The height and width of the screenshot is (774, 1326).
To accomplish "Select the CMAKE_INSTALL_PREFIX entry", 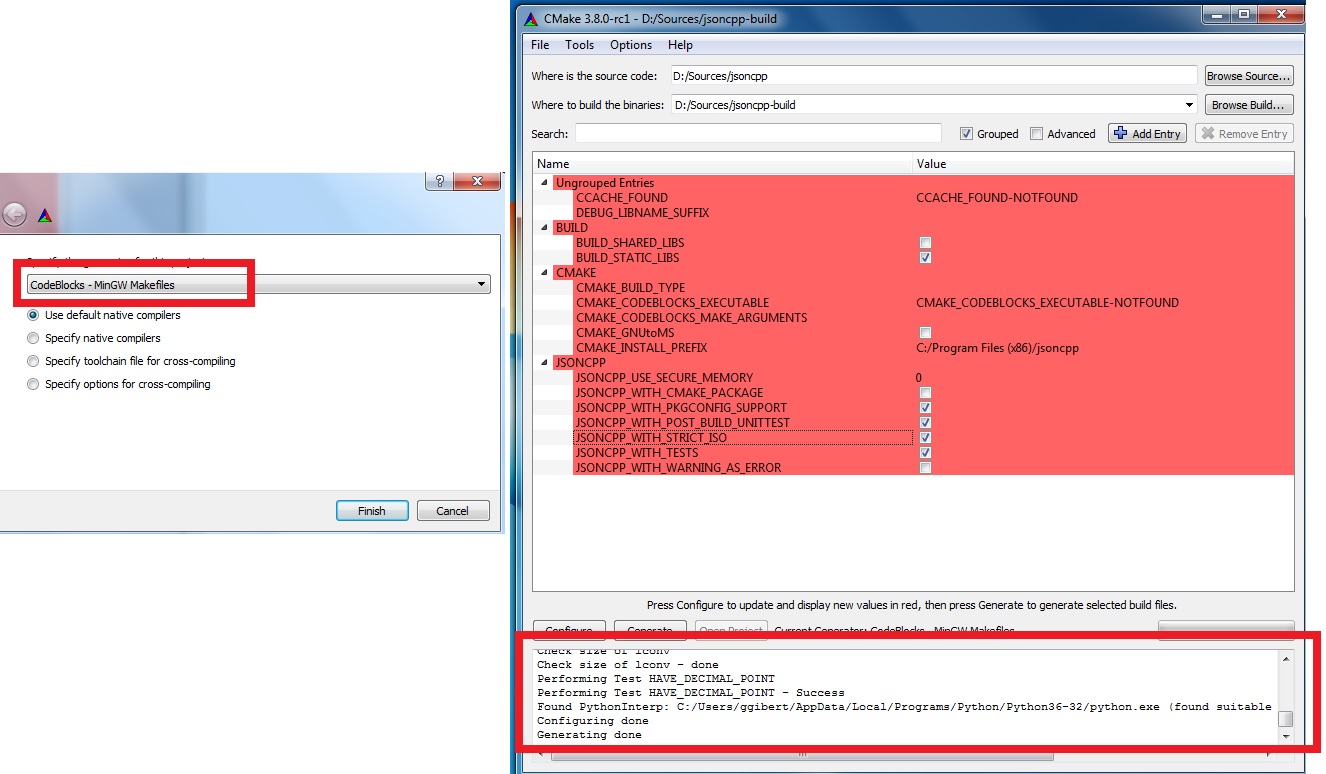I will pos(641,348).
